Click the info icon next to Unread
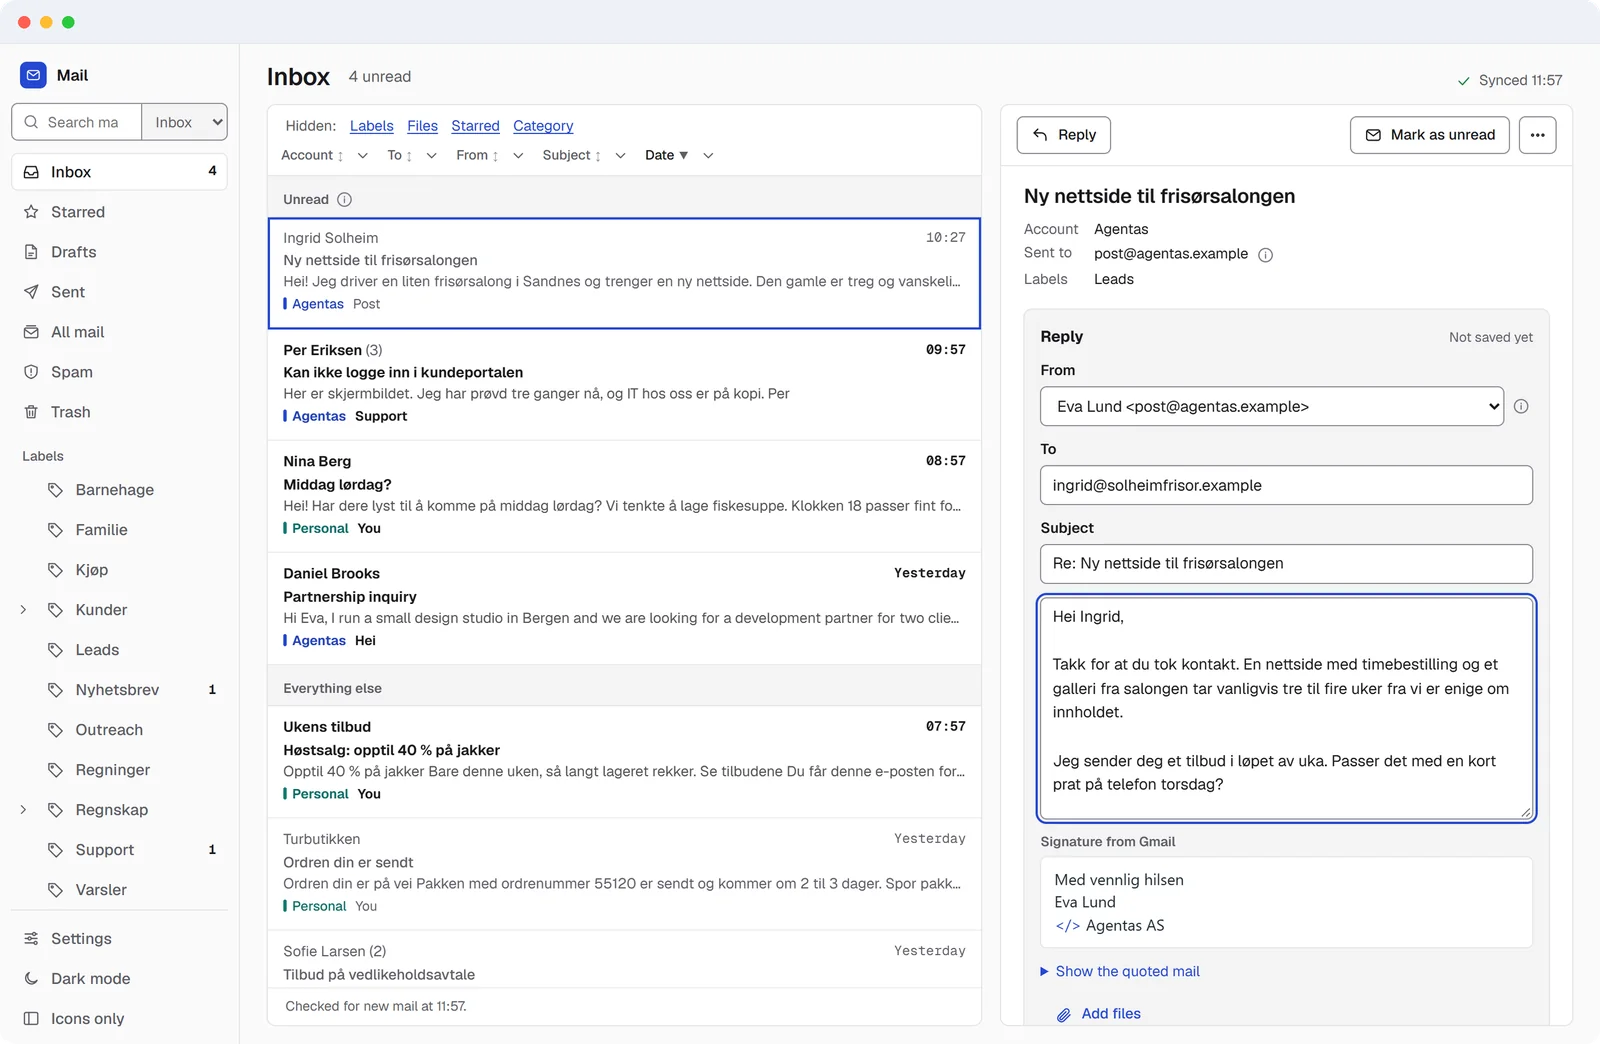 tap(344, 199)
